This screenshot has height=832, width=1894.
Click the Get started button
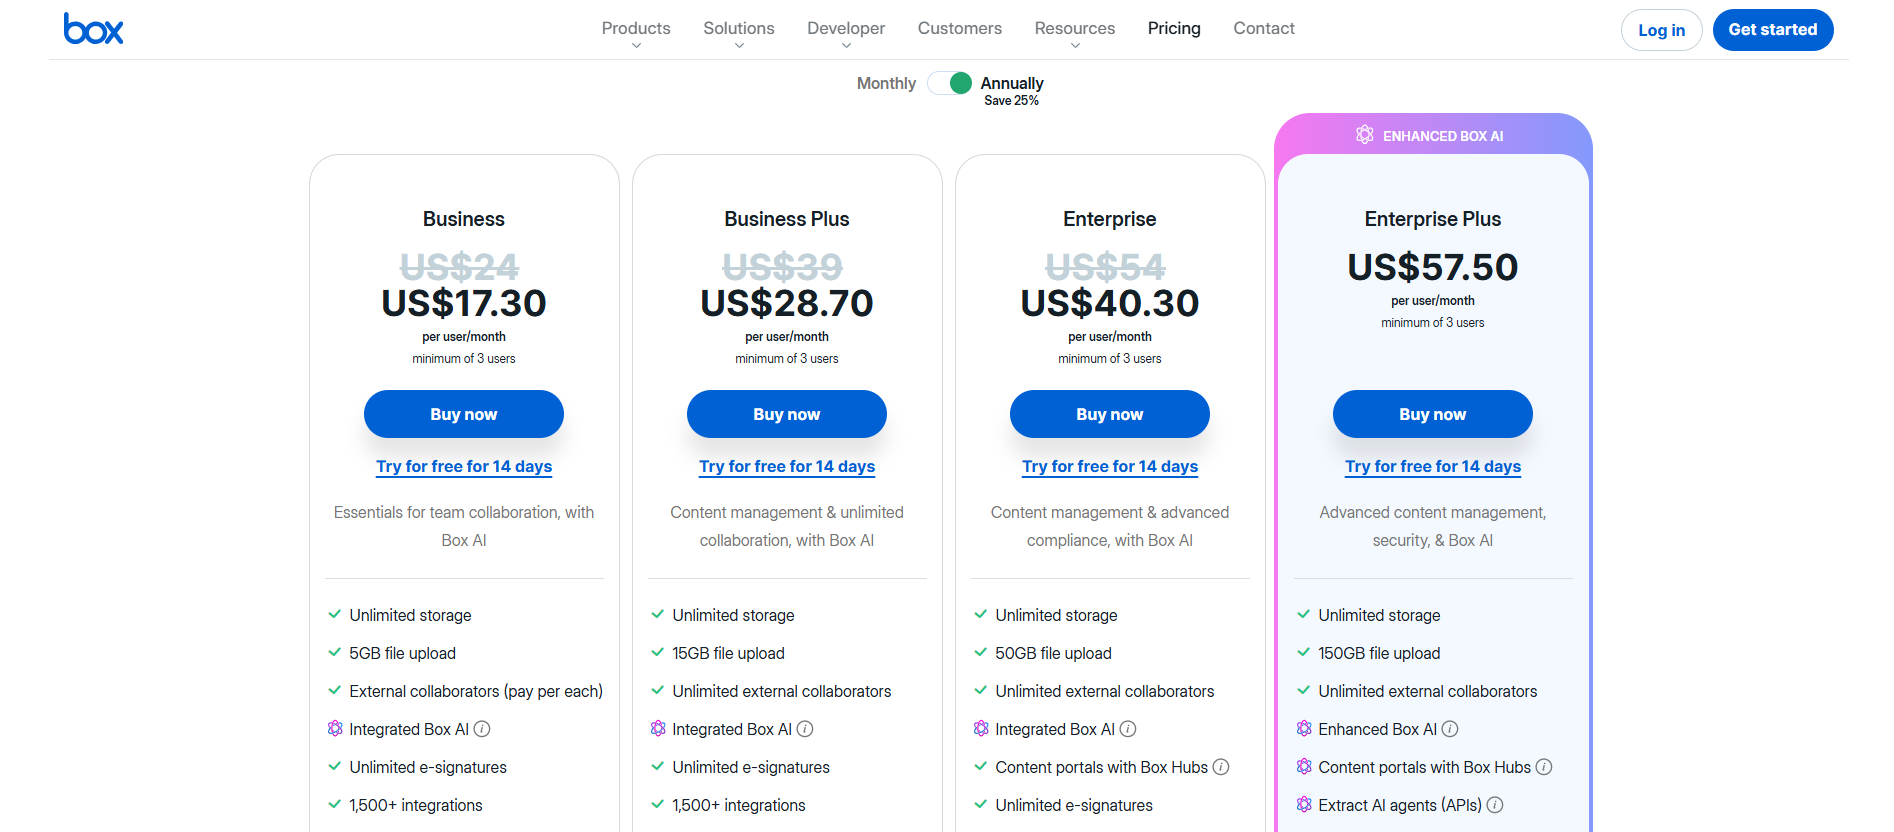pos(1773,29)
